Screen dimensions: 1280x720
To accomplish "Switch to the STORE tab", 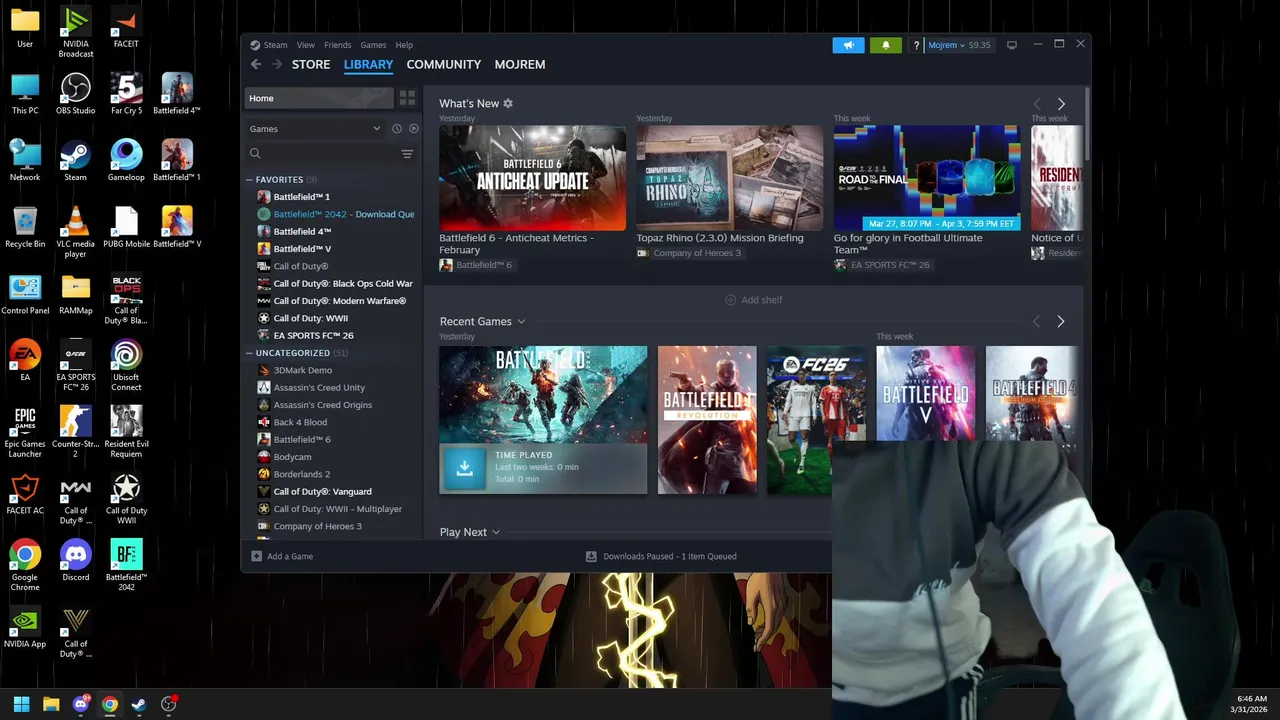I will click(311, 64).
